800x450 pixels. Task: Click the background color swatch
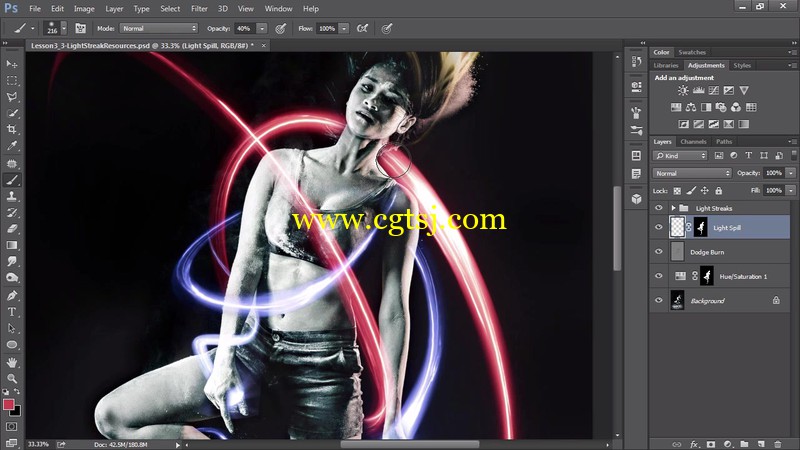tap(16, 411)
